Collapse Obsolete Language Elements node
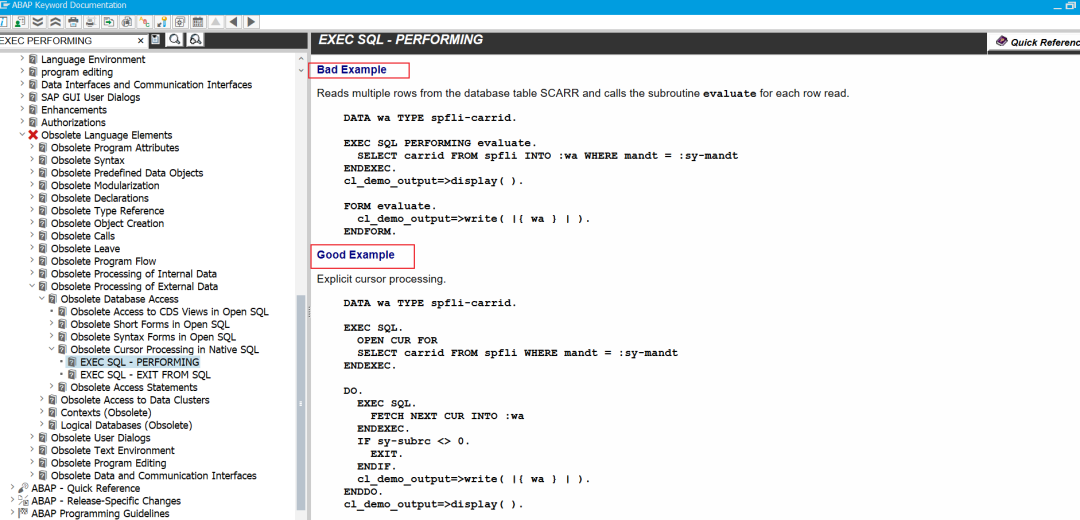The height and width of the screenshot is (520, 1080). 22,135
